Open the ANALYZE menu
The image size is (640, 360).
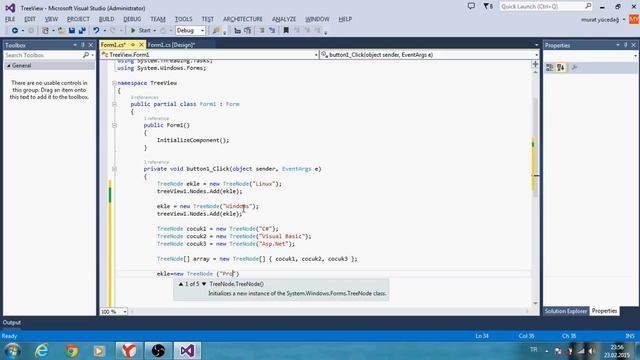(x=284, y=19)
